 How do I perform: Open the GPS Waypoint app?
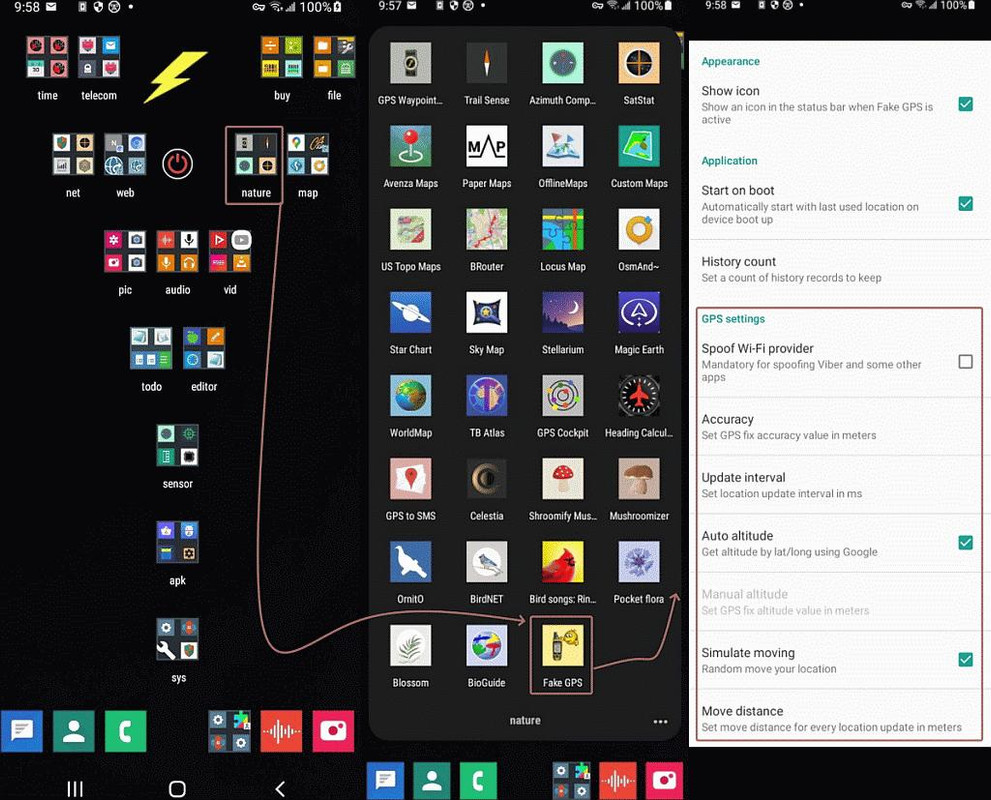[x=410, y=63]
